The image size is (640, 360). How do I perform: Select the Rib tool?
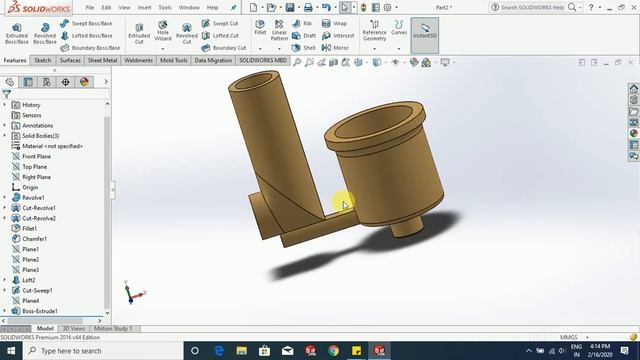[302, 24]
